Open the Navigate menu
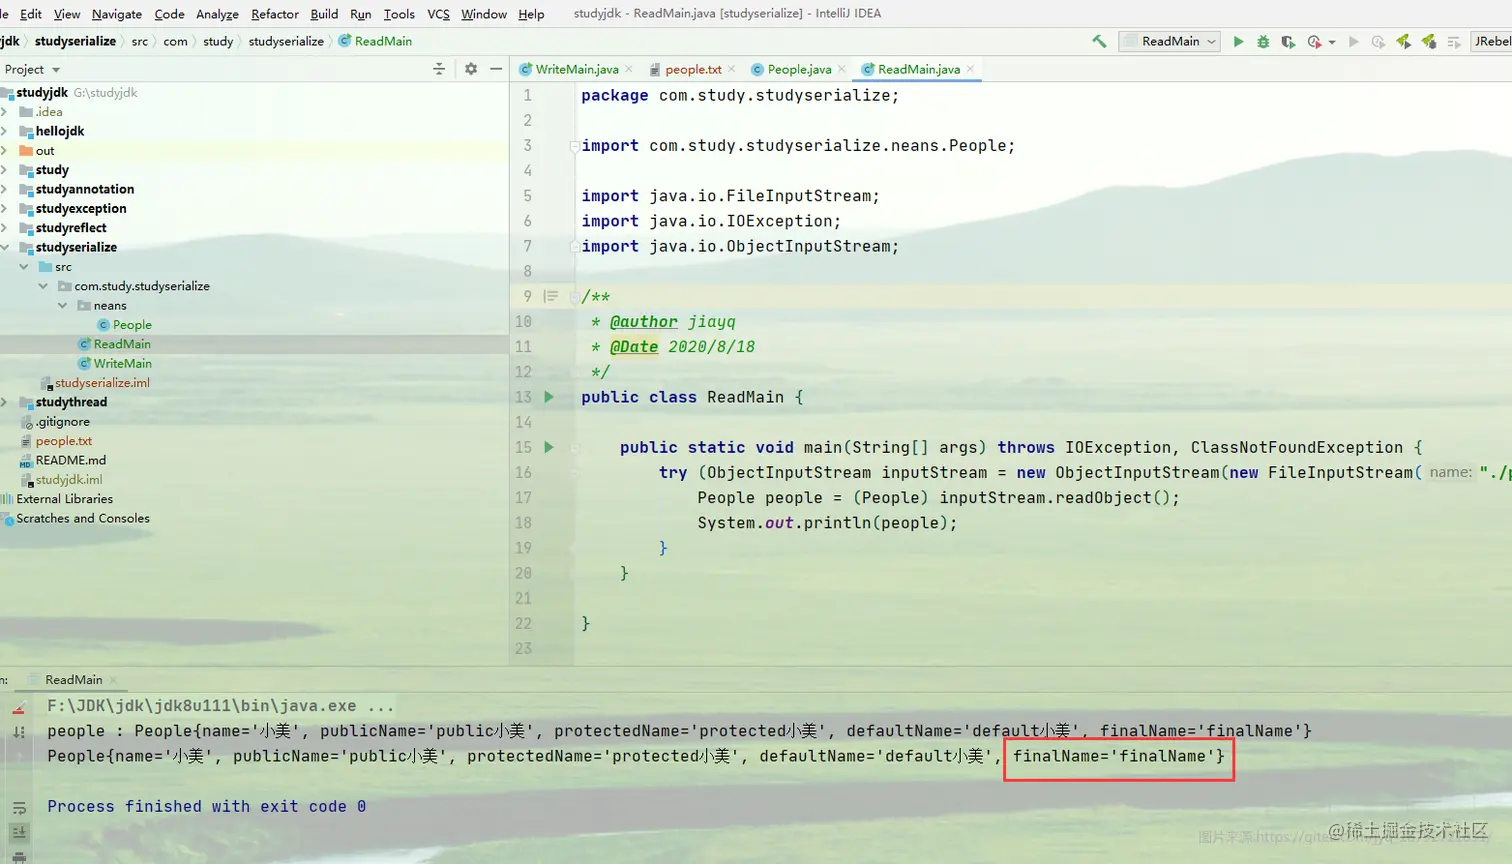 click(117, 14)
